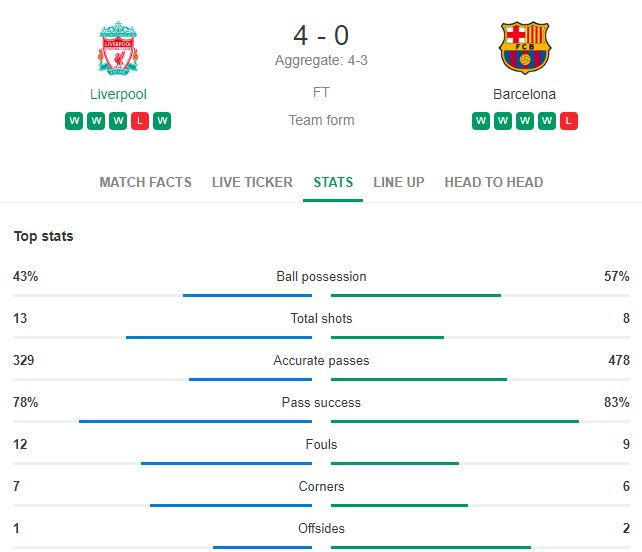642x552 pixels.
Task: Click the Barcelona club crest
Action: (524, 48)
